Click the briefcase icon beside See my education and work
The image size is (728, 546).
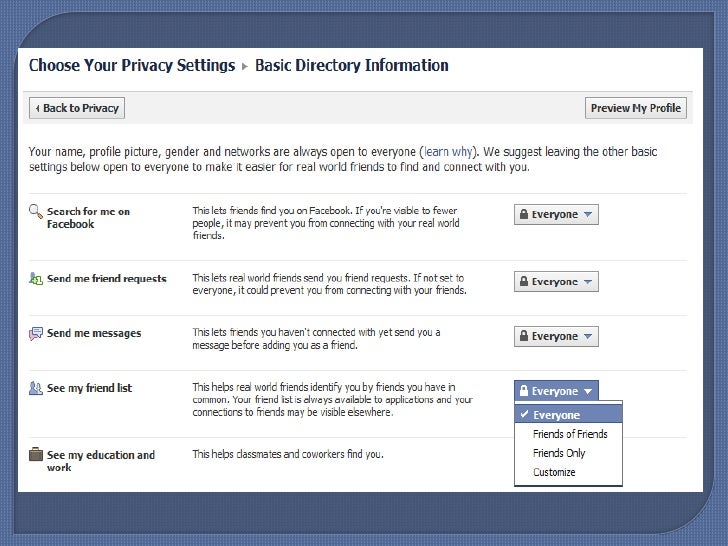(36, 454)
